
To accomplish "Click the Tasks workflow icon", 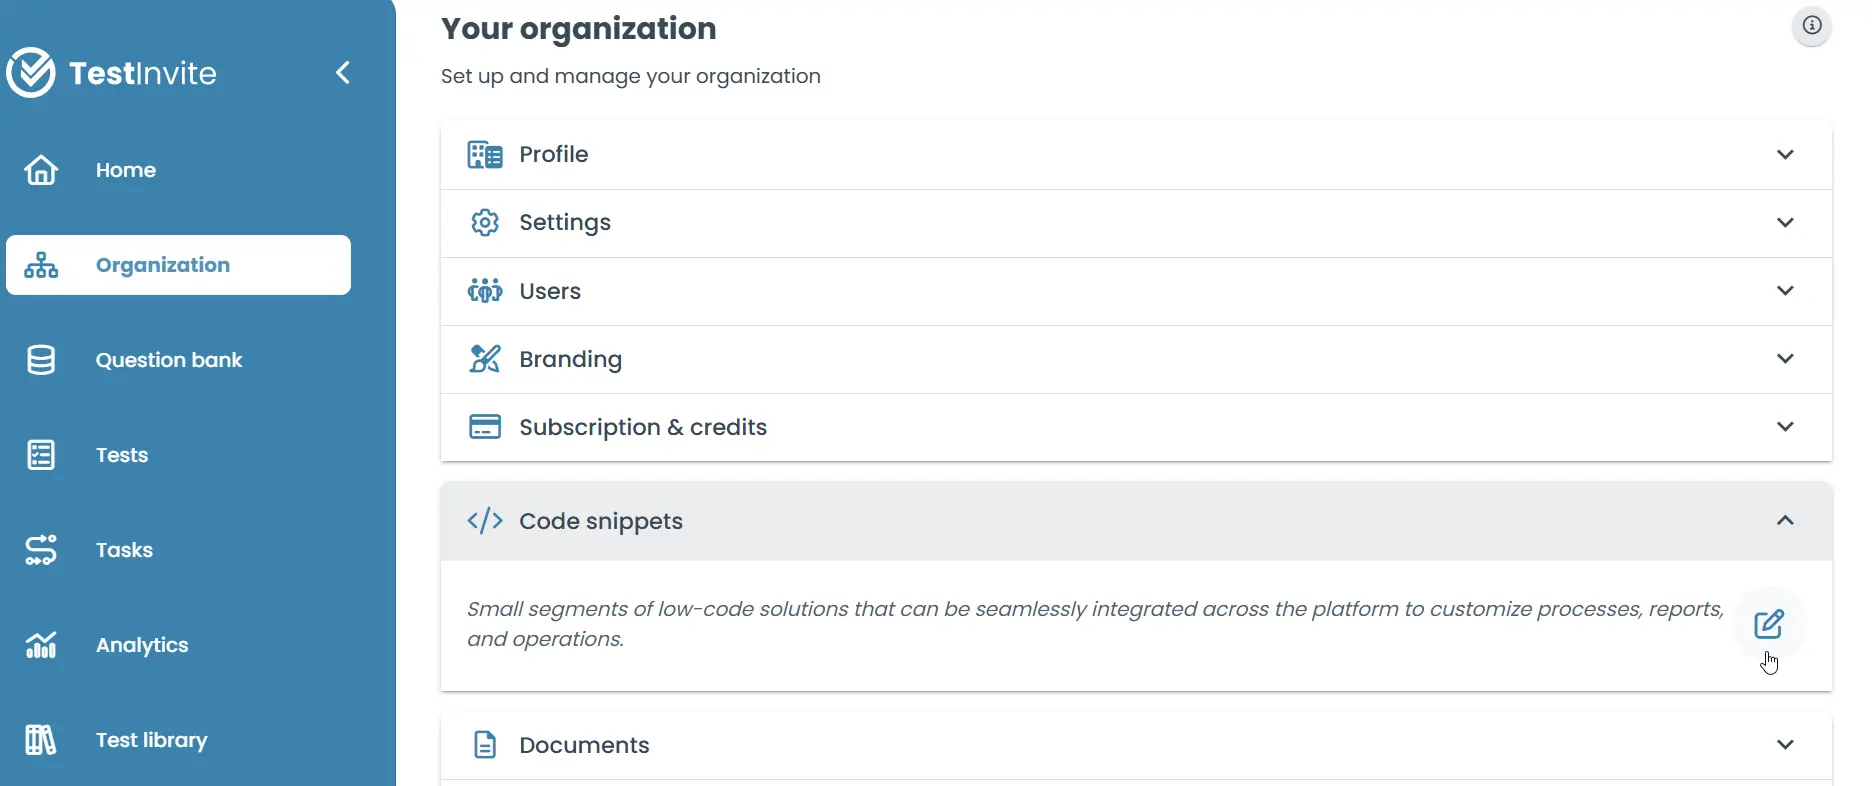I will point(41,550).
